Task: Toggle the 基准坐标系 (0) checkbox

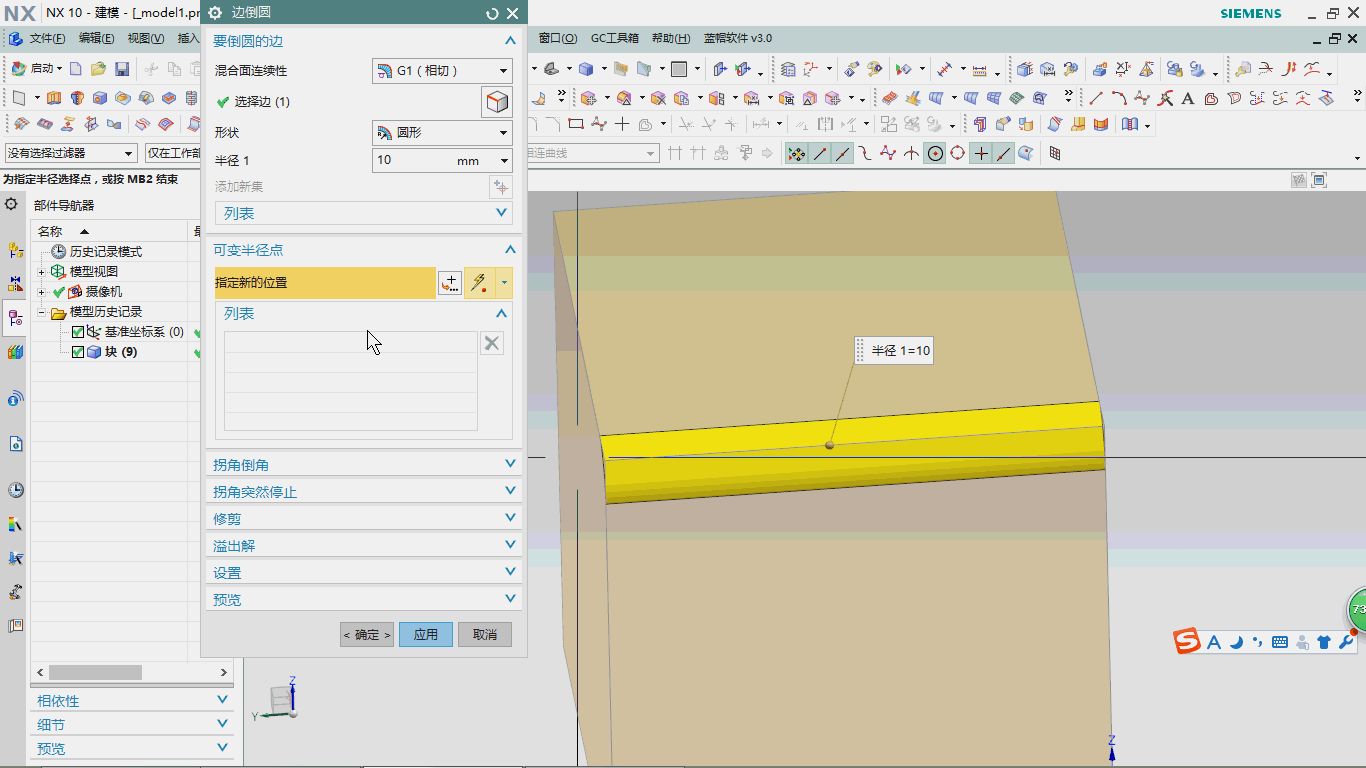Action: pyautogui.click(x=79, y=332)
